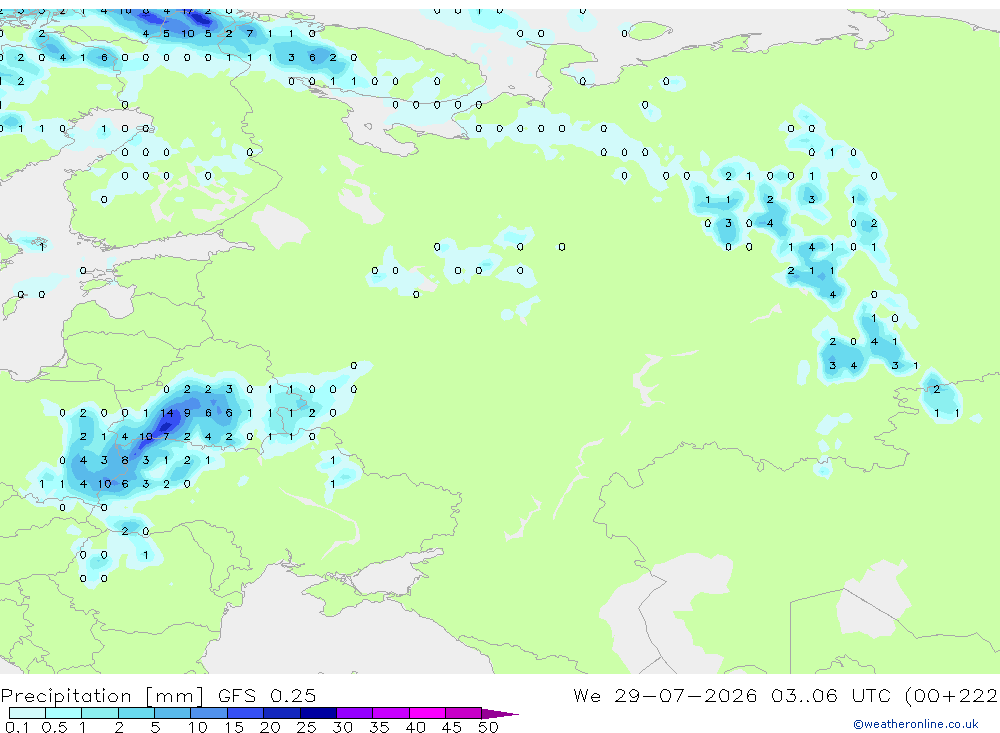The width and height of the screenshot is (1000, 733).
Task: Click the legend tick label '30'
Action: point(342,727)
